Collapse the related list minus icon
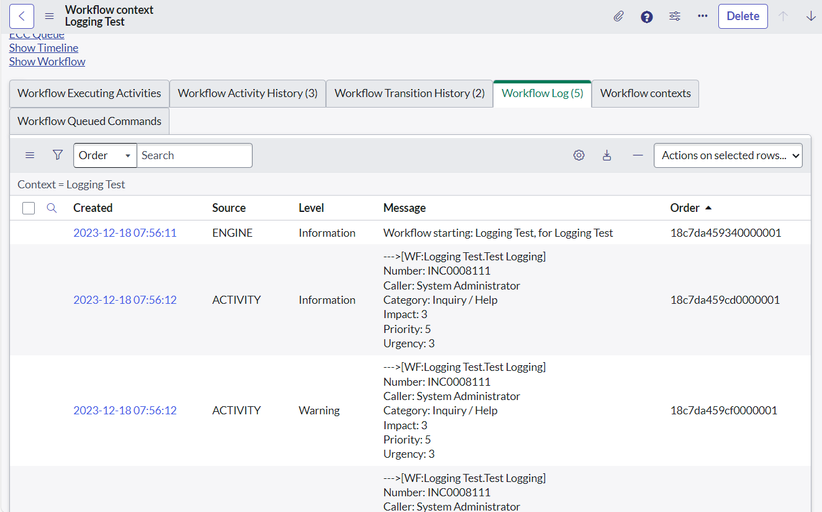 (x=637, y=155)
